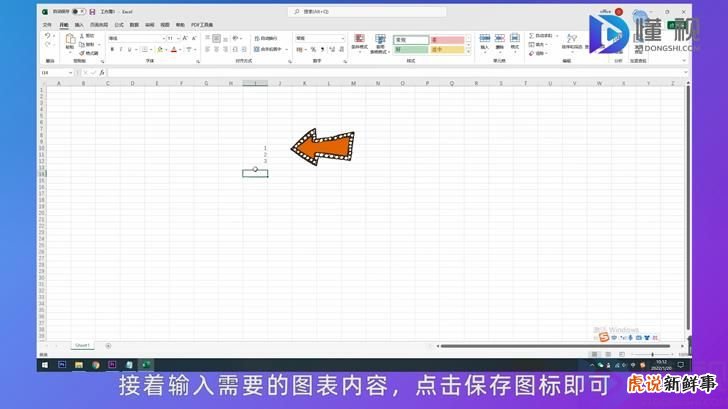728x409 pixels.
Task: Switch to the Insert ribbon tab
Action: point(79,25)
